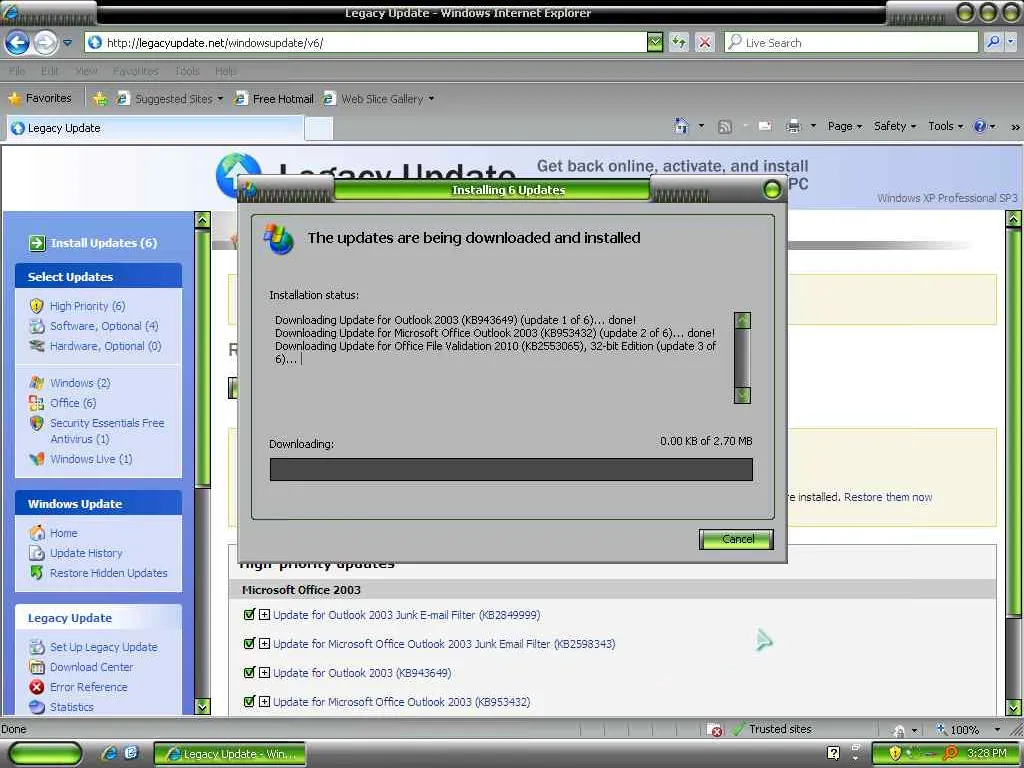Image resolution: width=1024 pixels, height=768 pixels.
Task: Click the blue Help question mark icon
Action: pos(980,126)
